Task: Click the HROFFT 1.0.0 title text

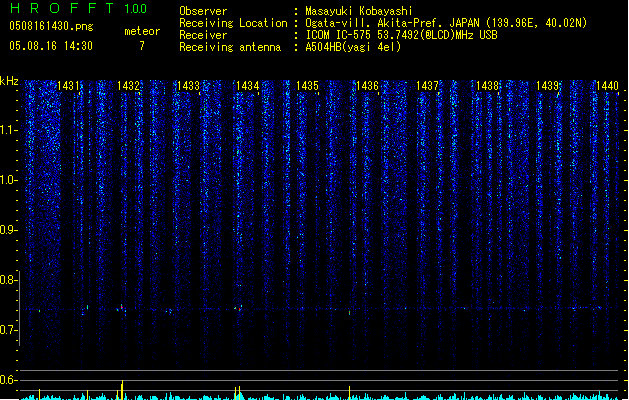Action: tap(79, 8)
